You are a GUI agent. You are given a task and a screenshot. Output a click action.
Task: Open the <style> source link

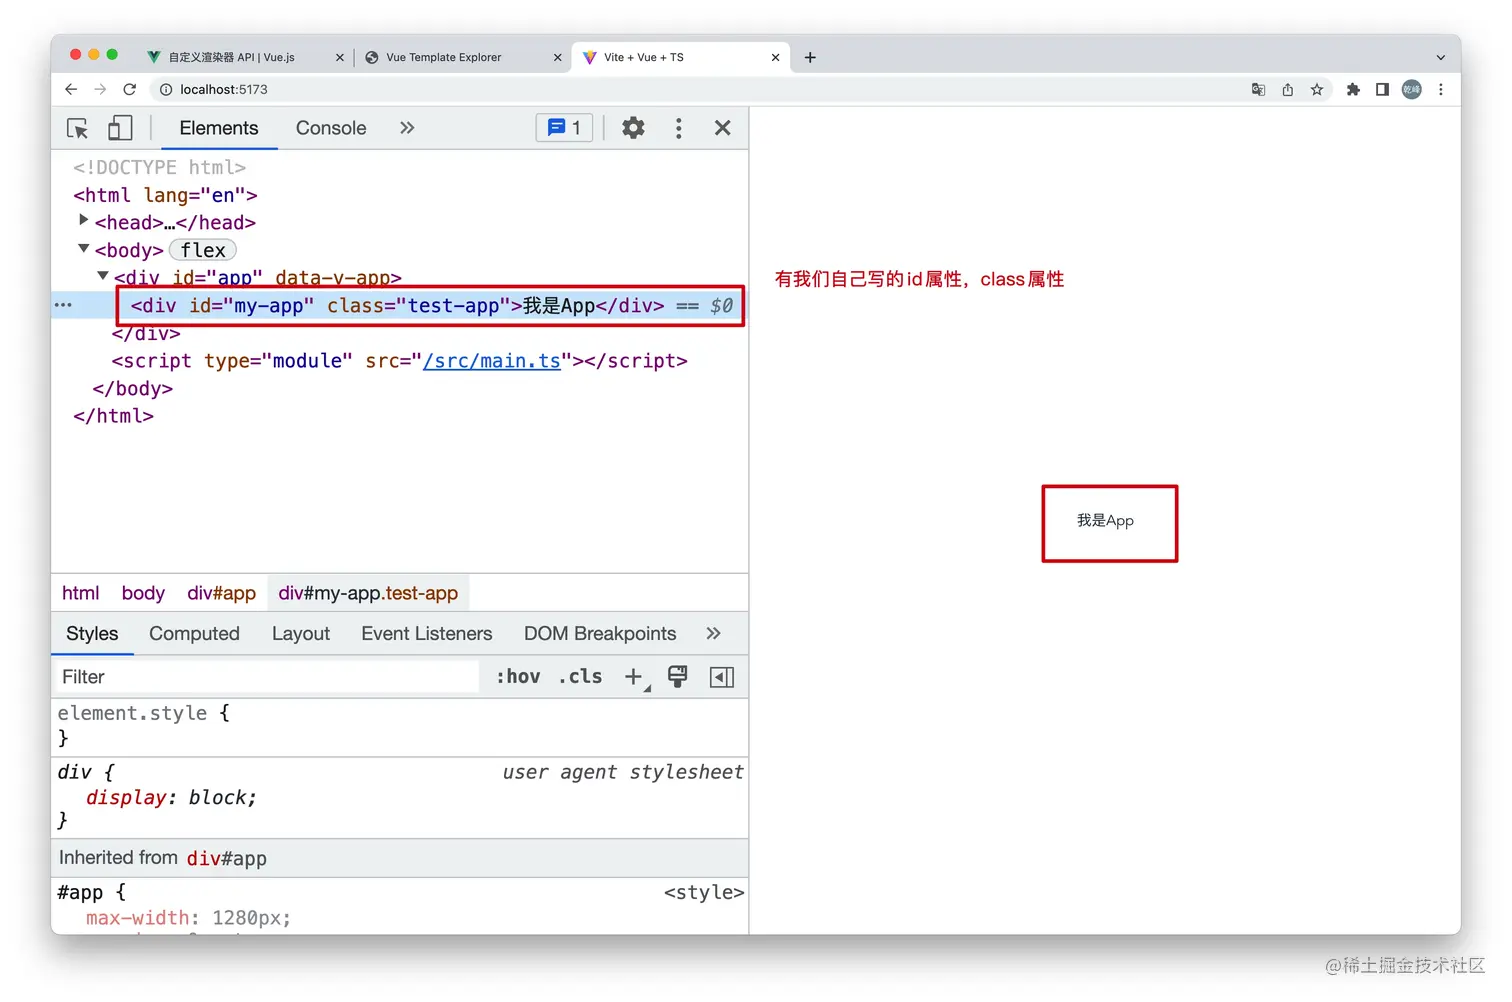pos(704,892)
